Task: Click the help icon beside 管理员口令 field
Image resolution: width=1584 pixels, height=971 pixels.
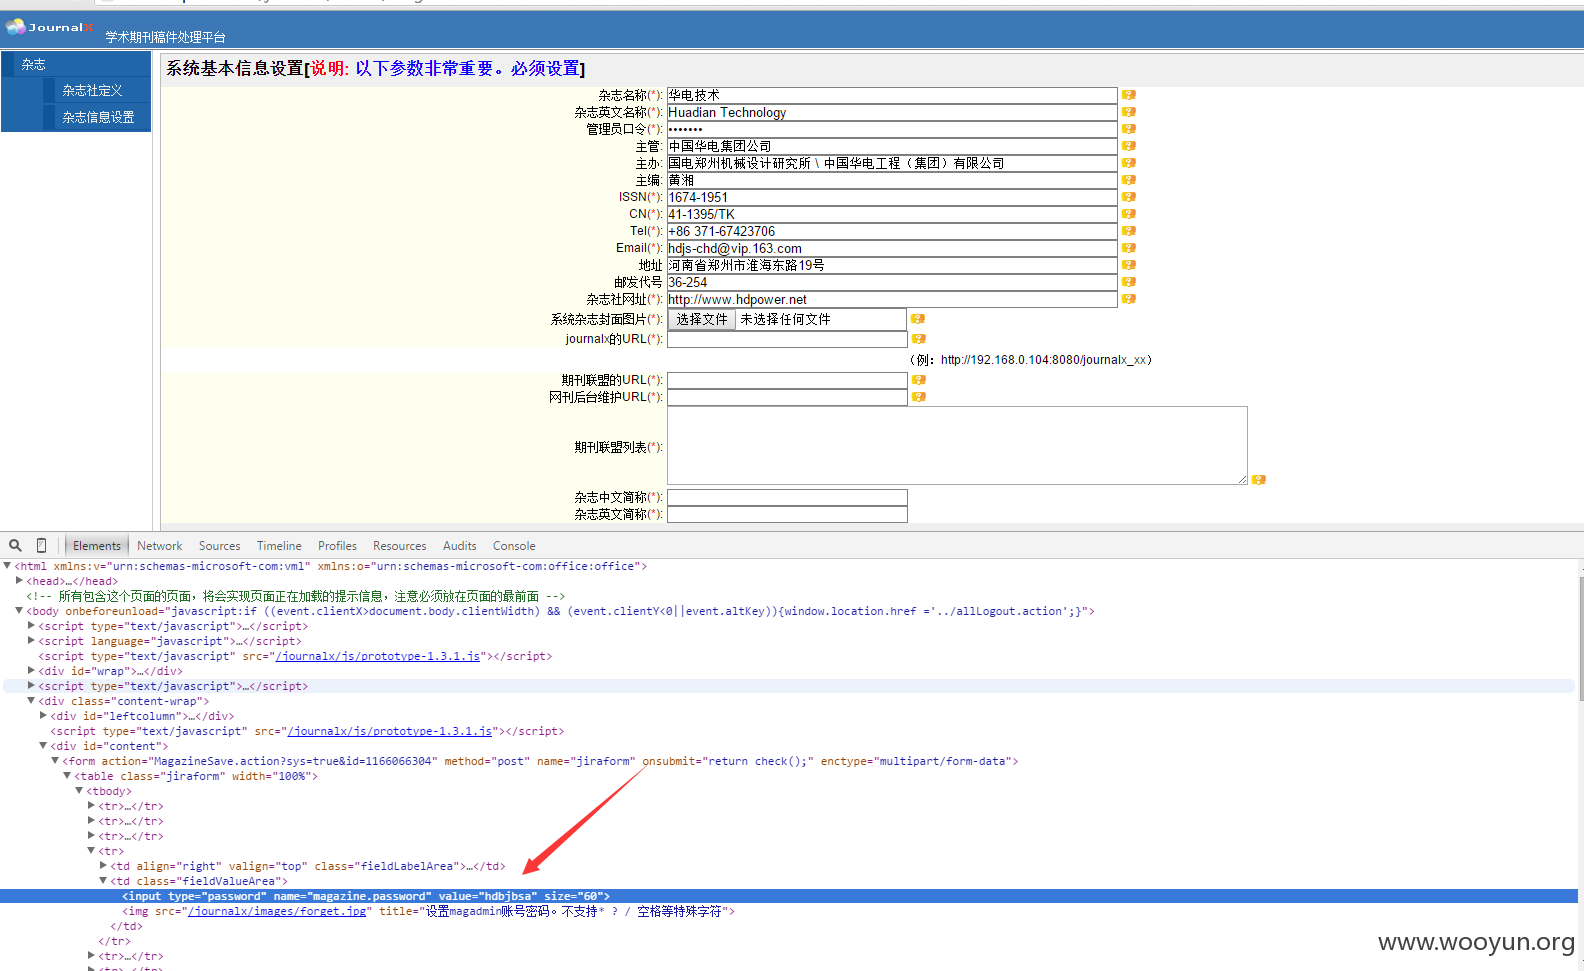Action: (1128, 129)
